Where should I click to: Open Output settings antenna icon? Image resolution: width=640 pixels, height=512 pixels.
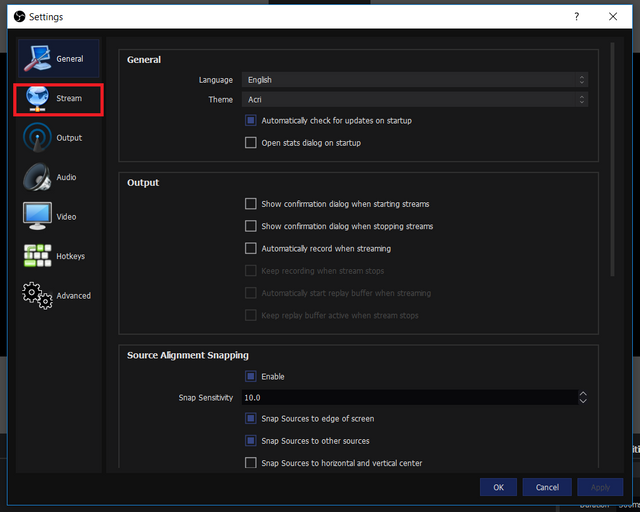tap(37, 138)
